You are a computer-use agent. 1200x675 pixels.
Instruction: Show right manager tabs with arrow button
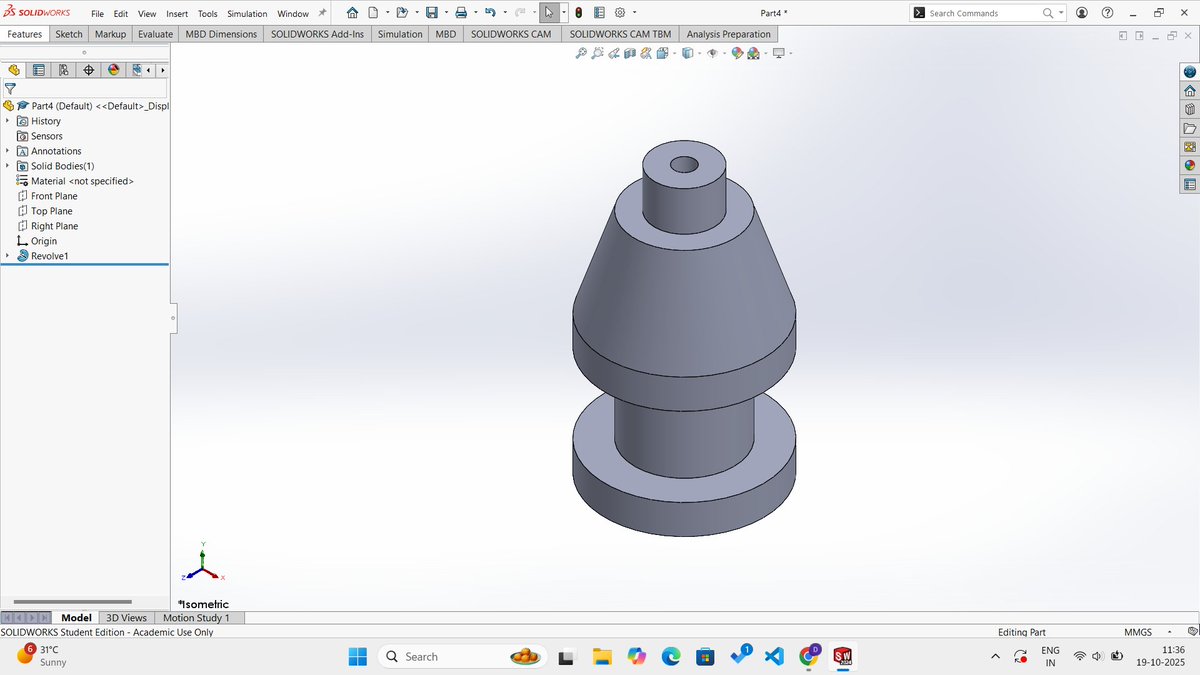161,70
